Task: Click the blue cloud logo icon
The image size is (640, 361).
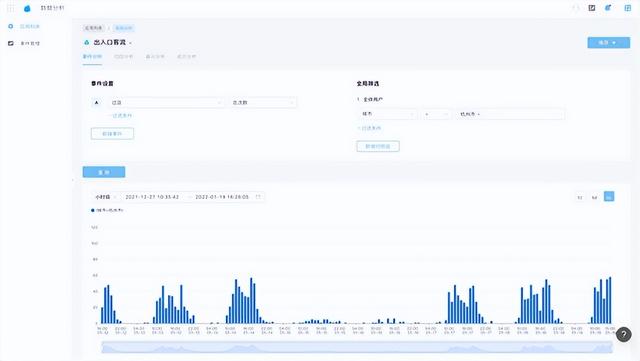Action: (27, 8)
